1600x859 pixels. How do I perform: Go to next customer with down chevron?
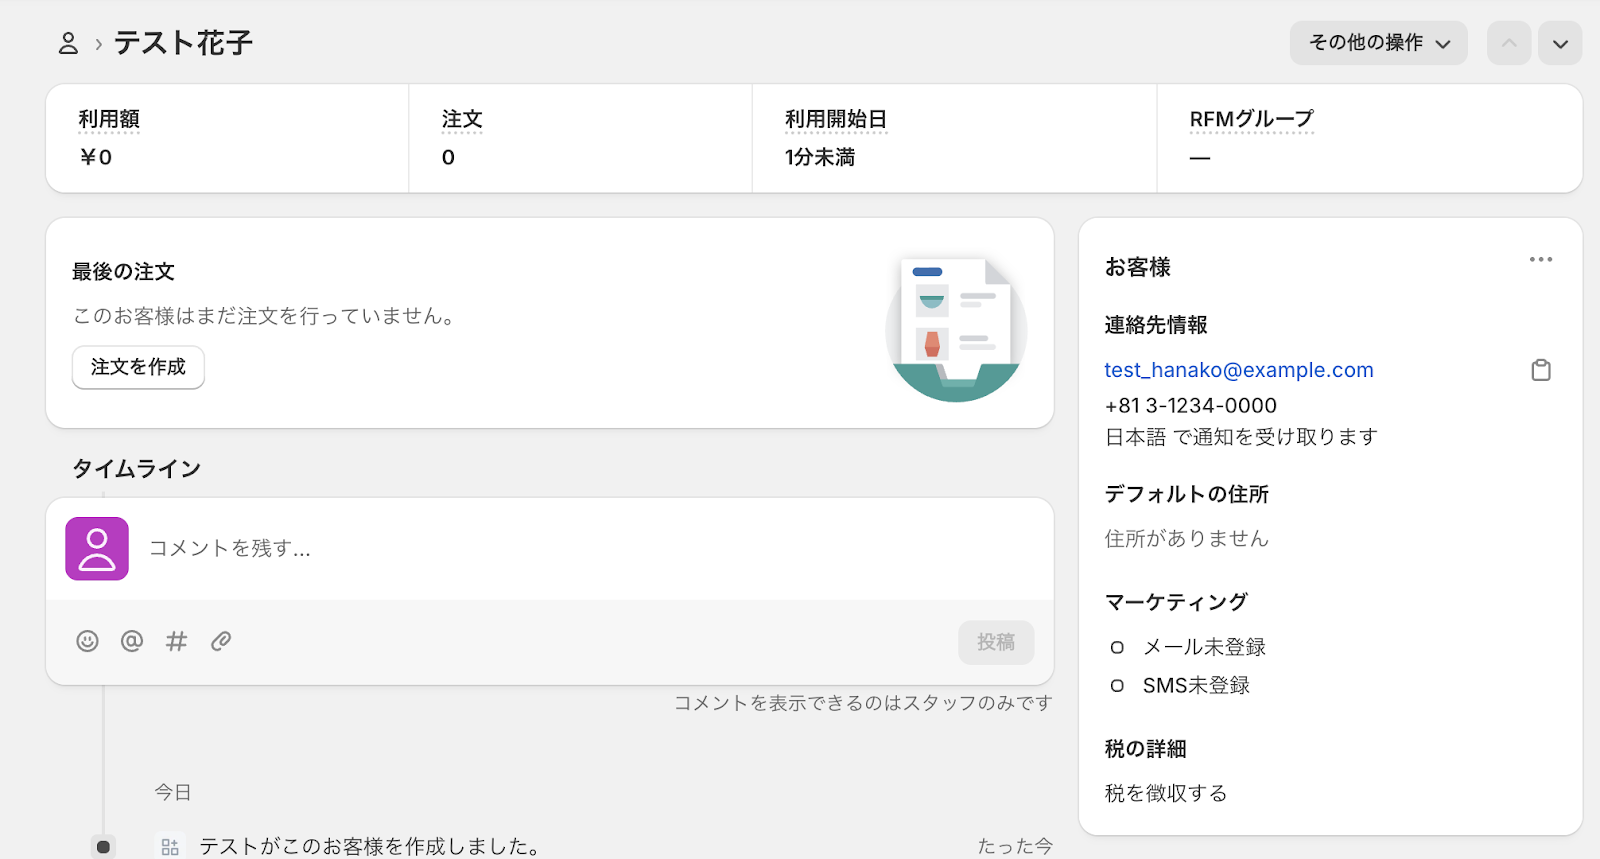[1559, 44]
